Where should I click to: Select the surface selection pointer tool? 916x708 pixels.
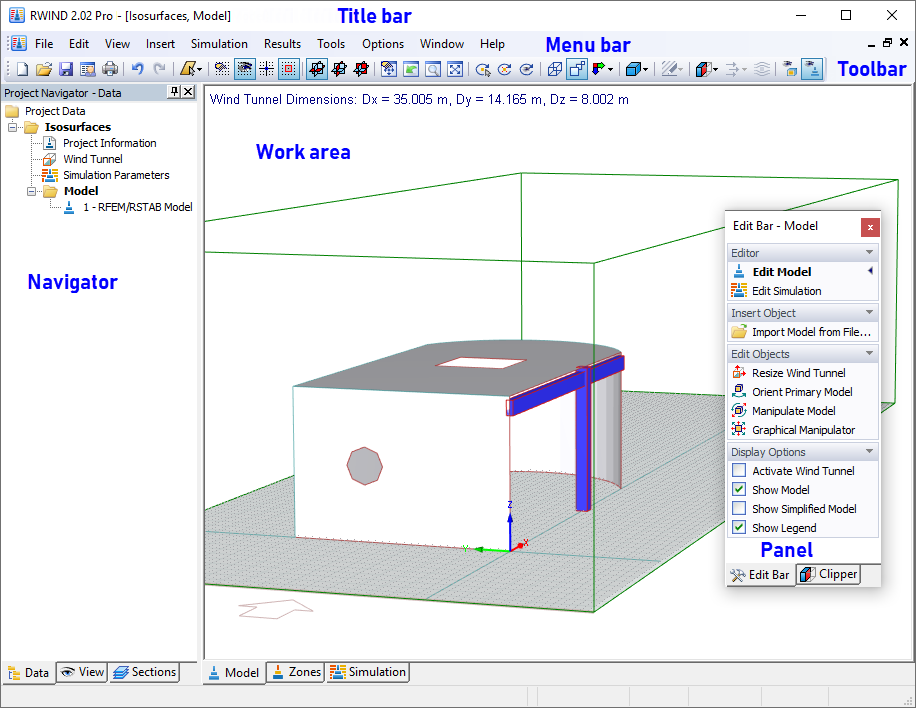click(x=187, y=69)
